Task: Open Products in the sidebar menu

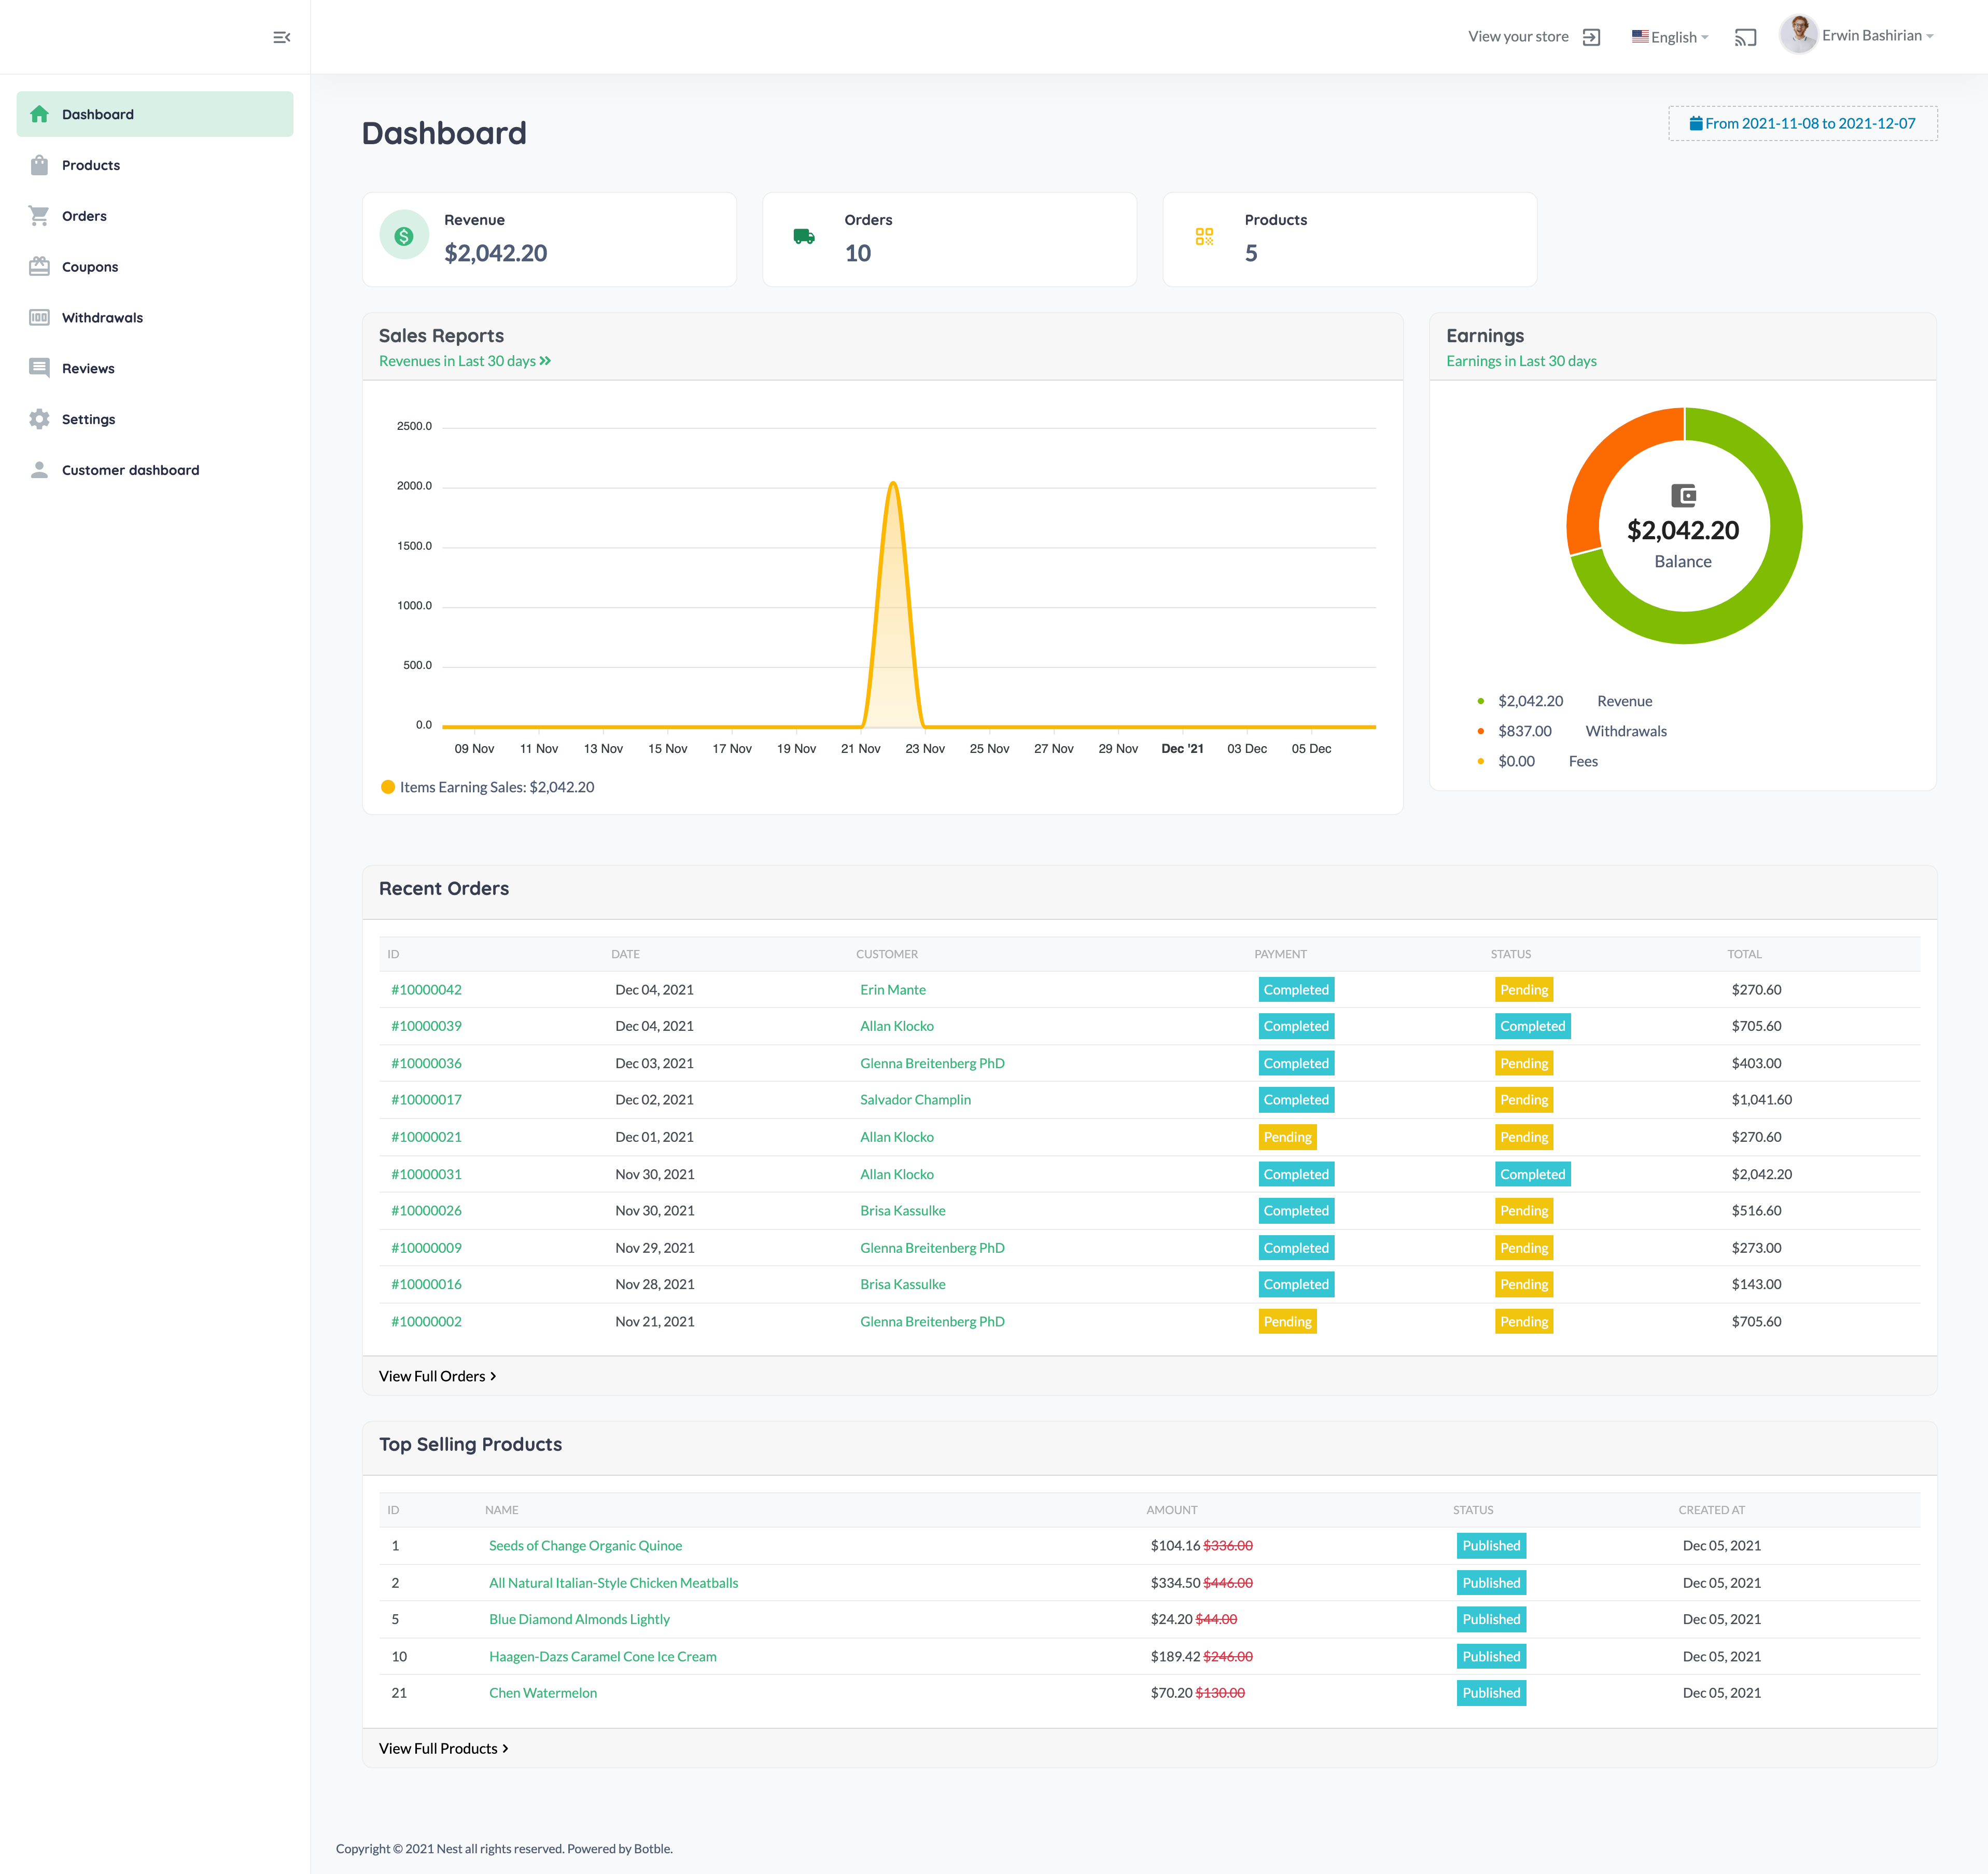Action: tap(155, 165)
